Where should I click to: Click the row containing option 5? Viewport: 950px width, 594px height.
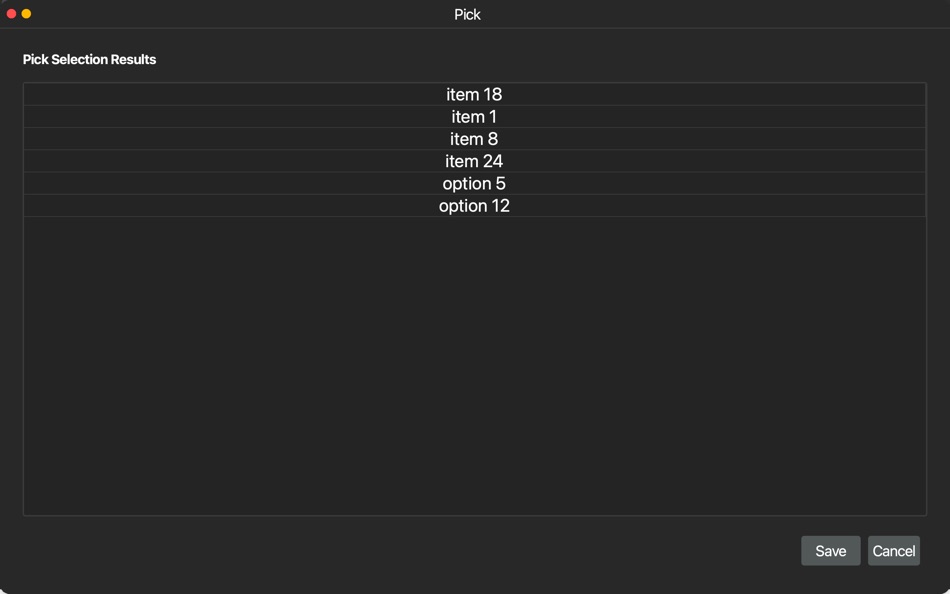(x=475, y=183)
